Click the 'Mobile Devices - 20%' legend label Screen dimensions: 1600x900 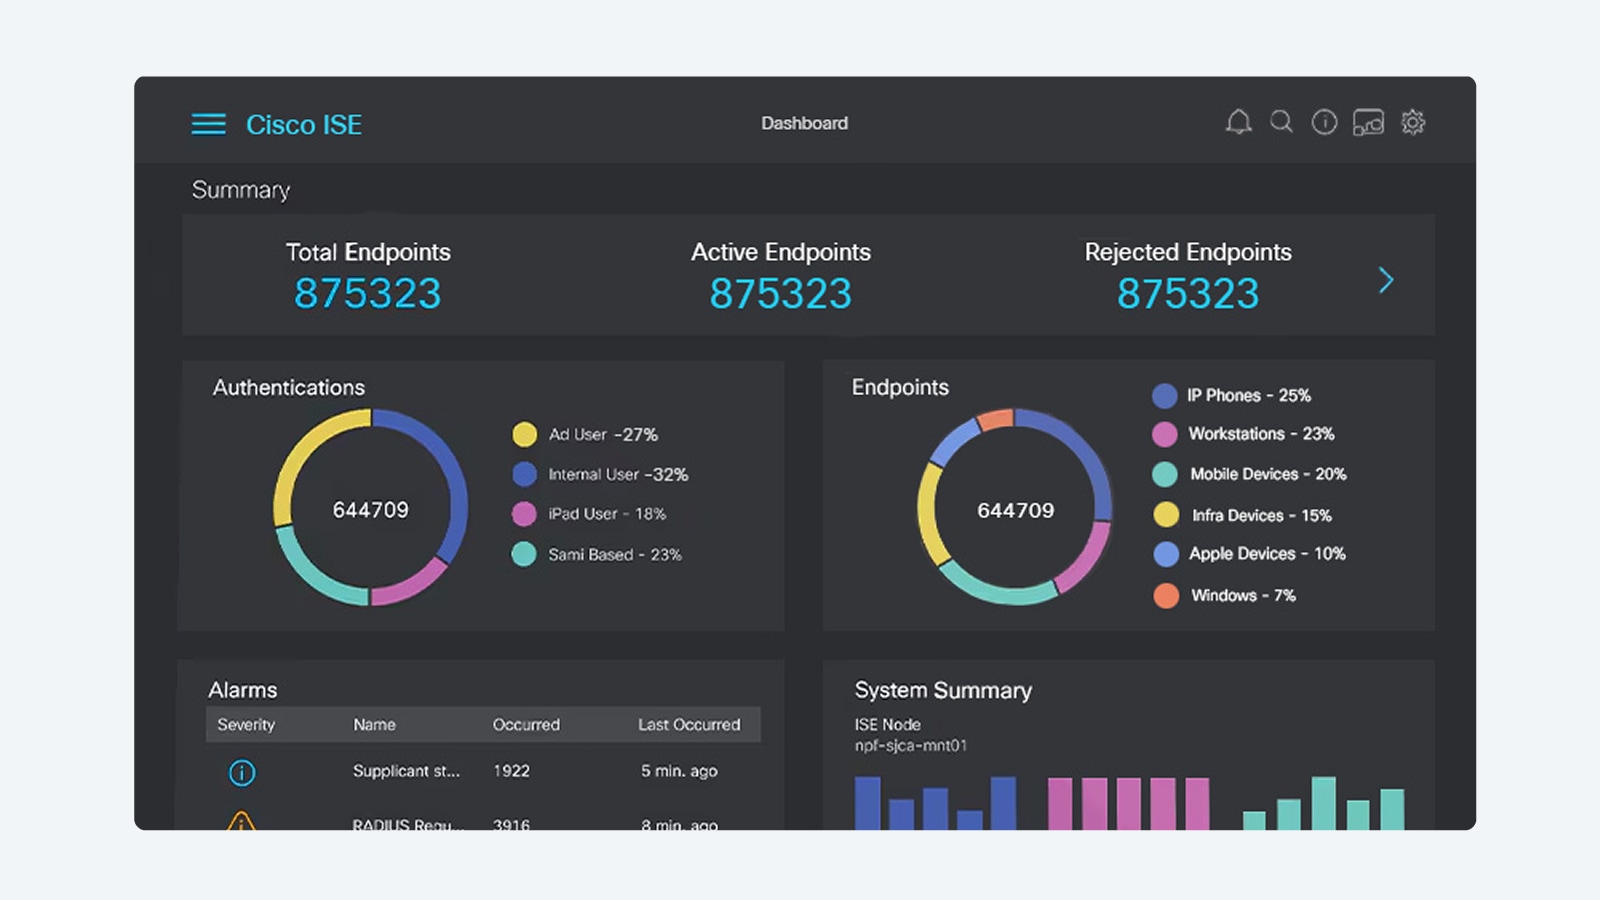click(x=1268, y=474)
